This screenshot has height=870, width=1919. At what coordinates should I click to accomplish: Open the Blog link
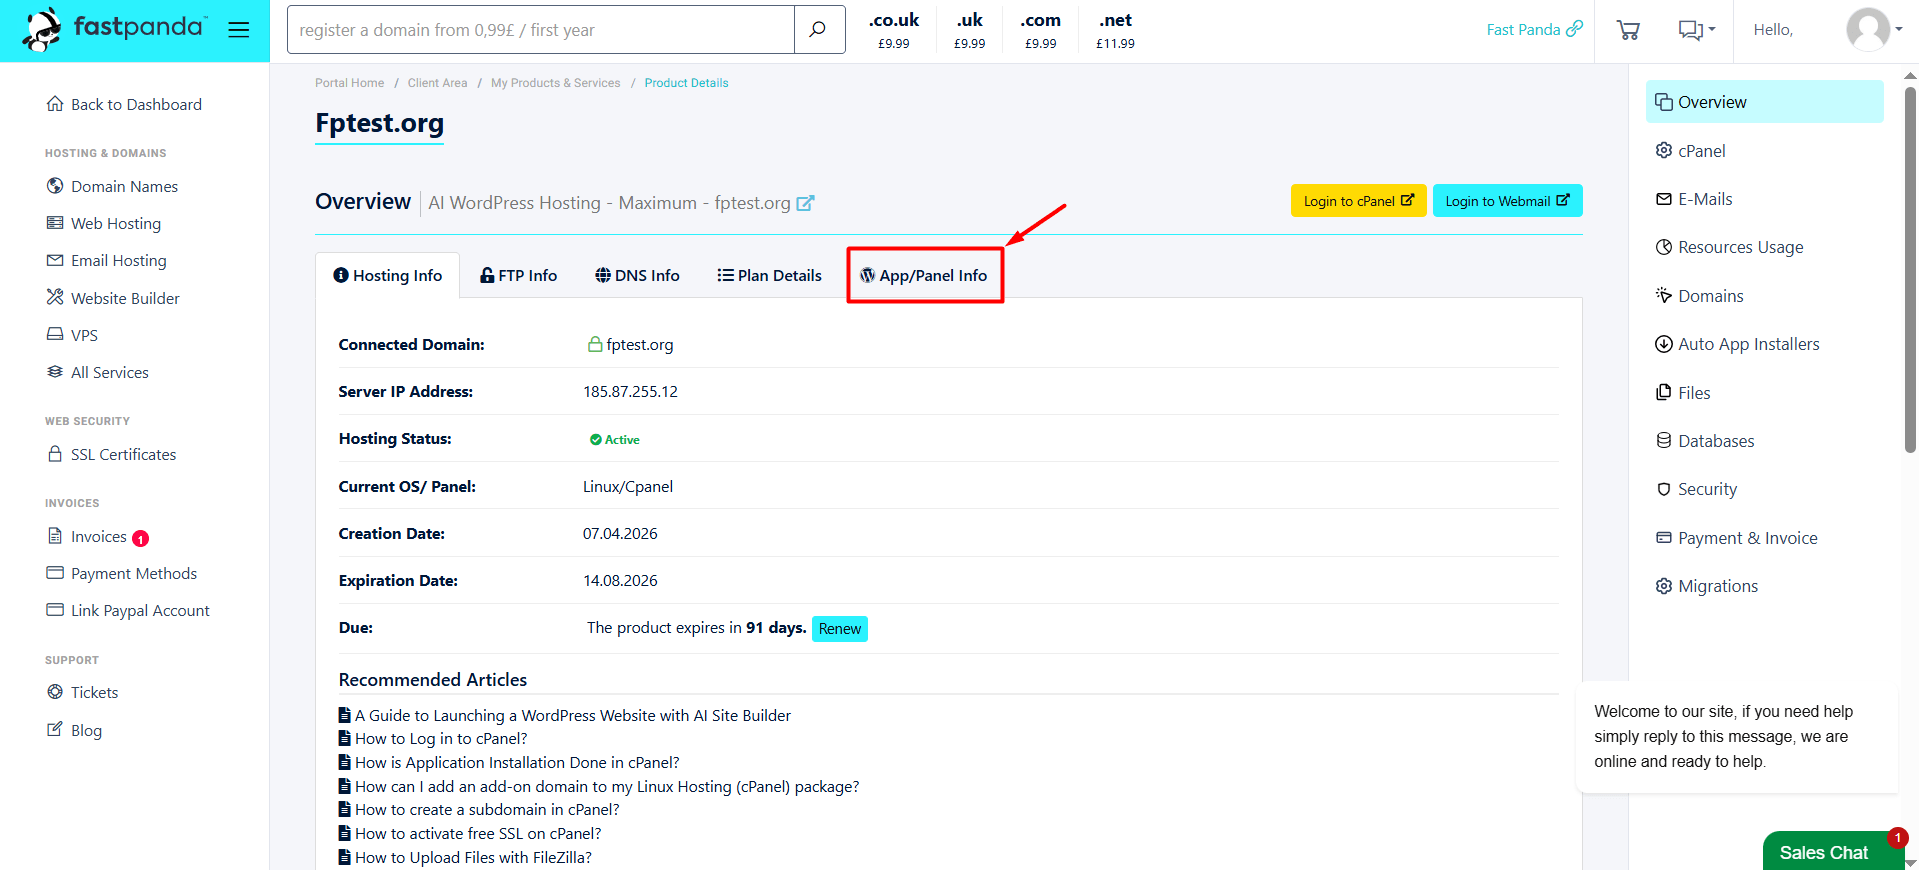[74, 730]
